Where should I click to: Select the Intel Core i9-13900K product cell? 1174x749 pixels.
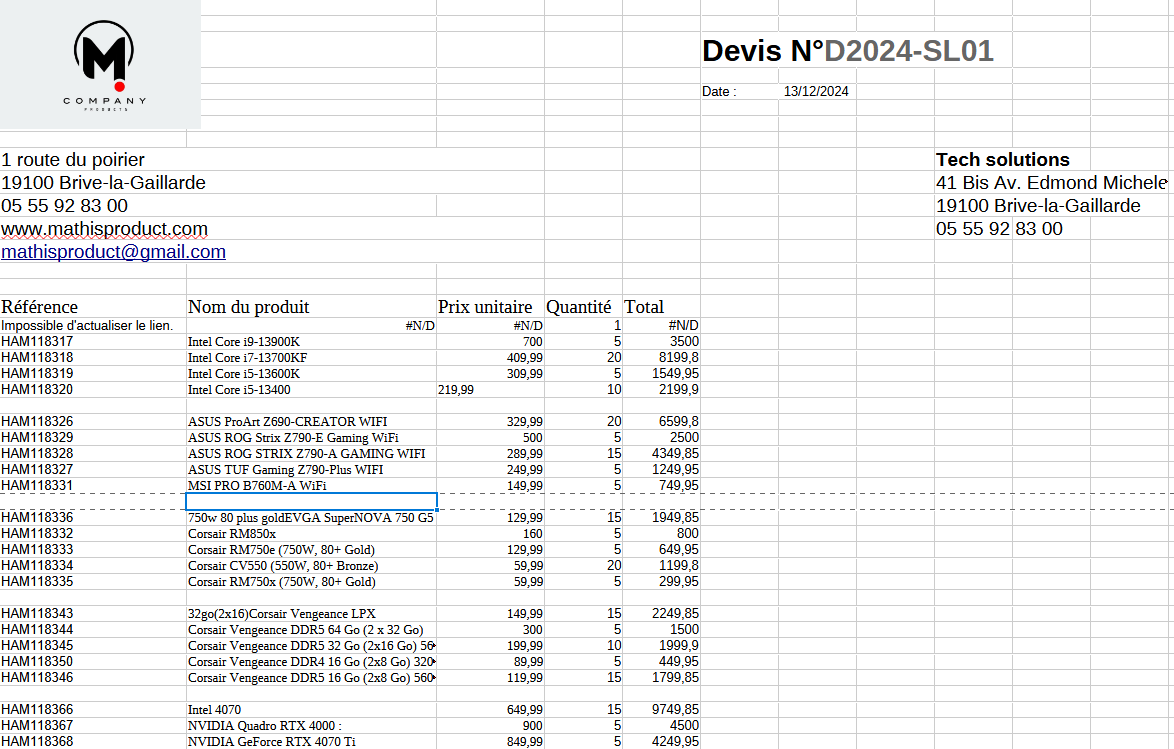pos(244,342)
